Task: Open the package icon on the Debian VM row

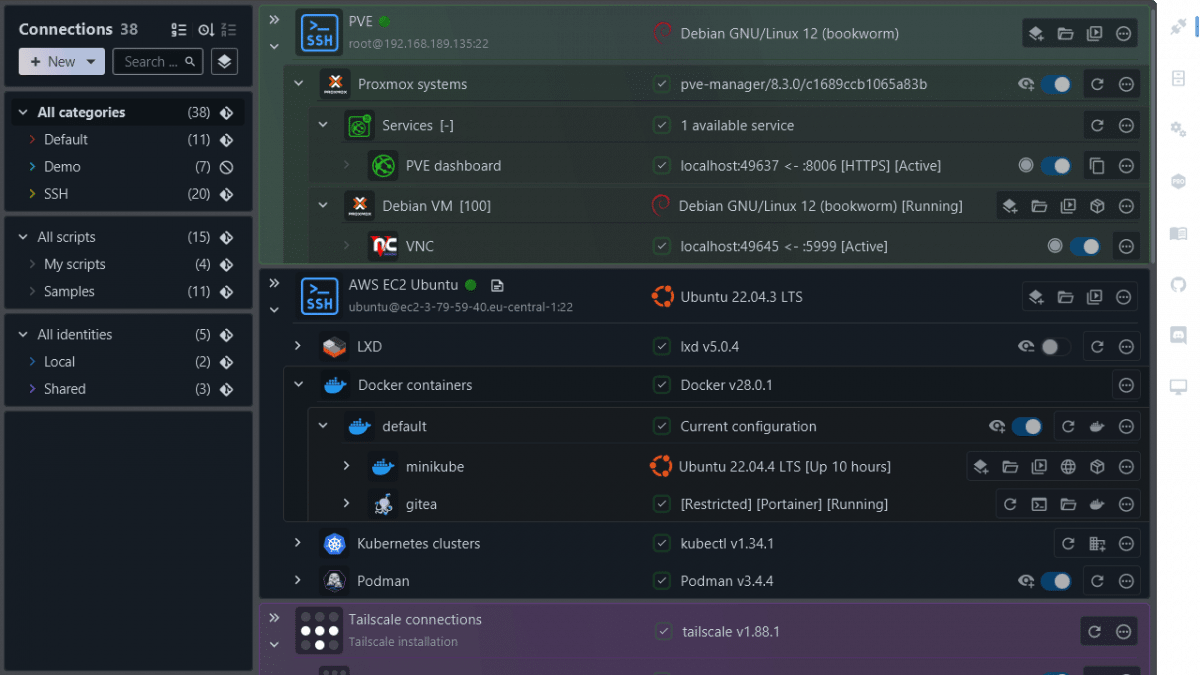Action: 1096,206
